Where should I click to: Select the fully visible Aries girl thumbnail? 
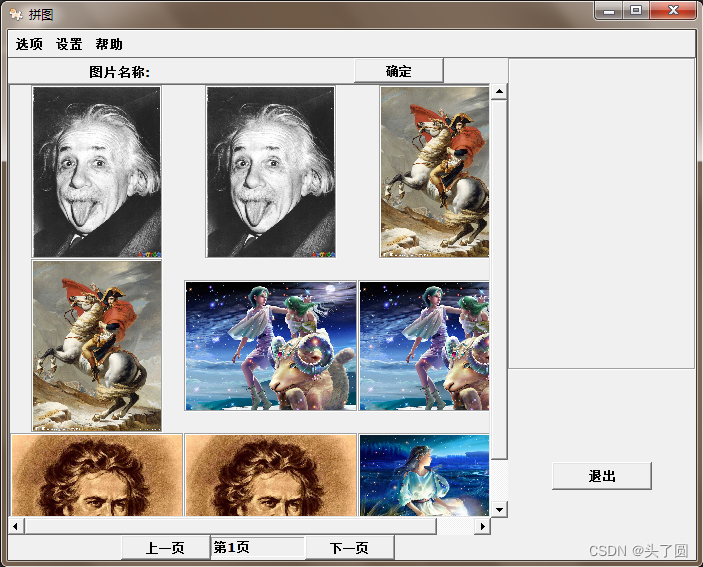tap(271, 346)
